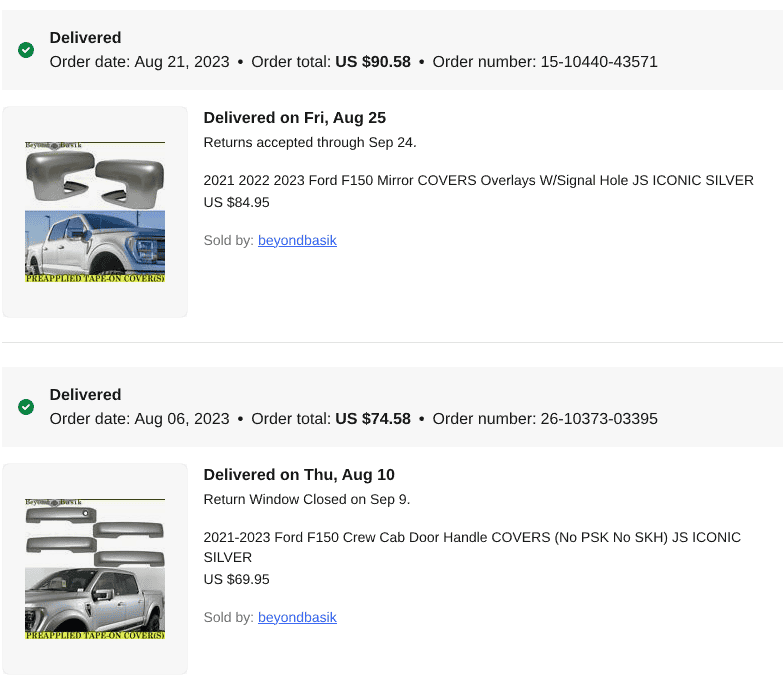Click the Aug 21, 2023 order date
Image resolution: width=783 pixels, height=681 pixels.
[x=181, y=62]
